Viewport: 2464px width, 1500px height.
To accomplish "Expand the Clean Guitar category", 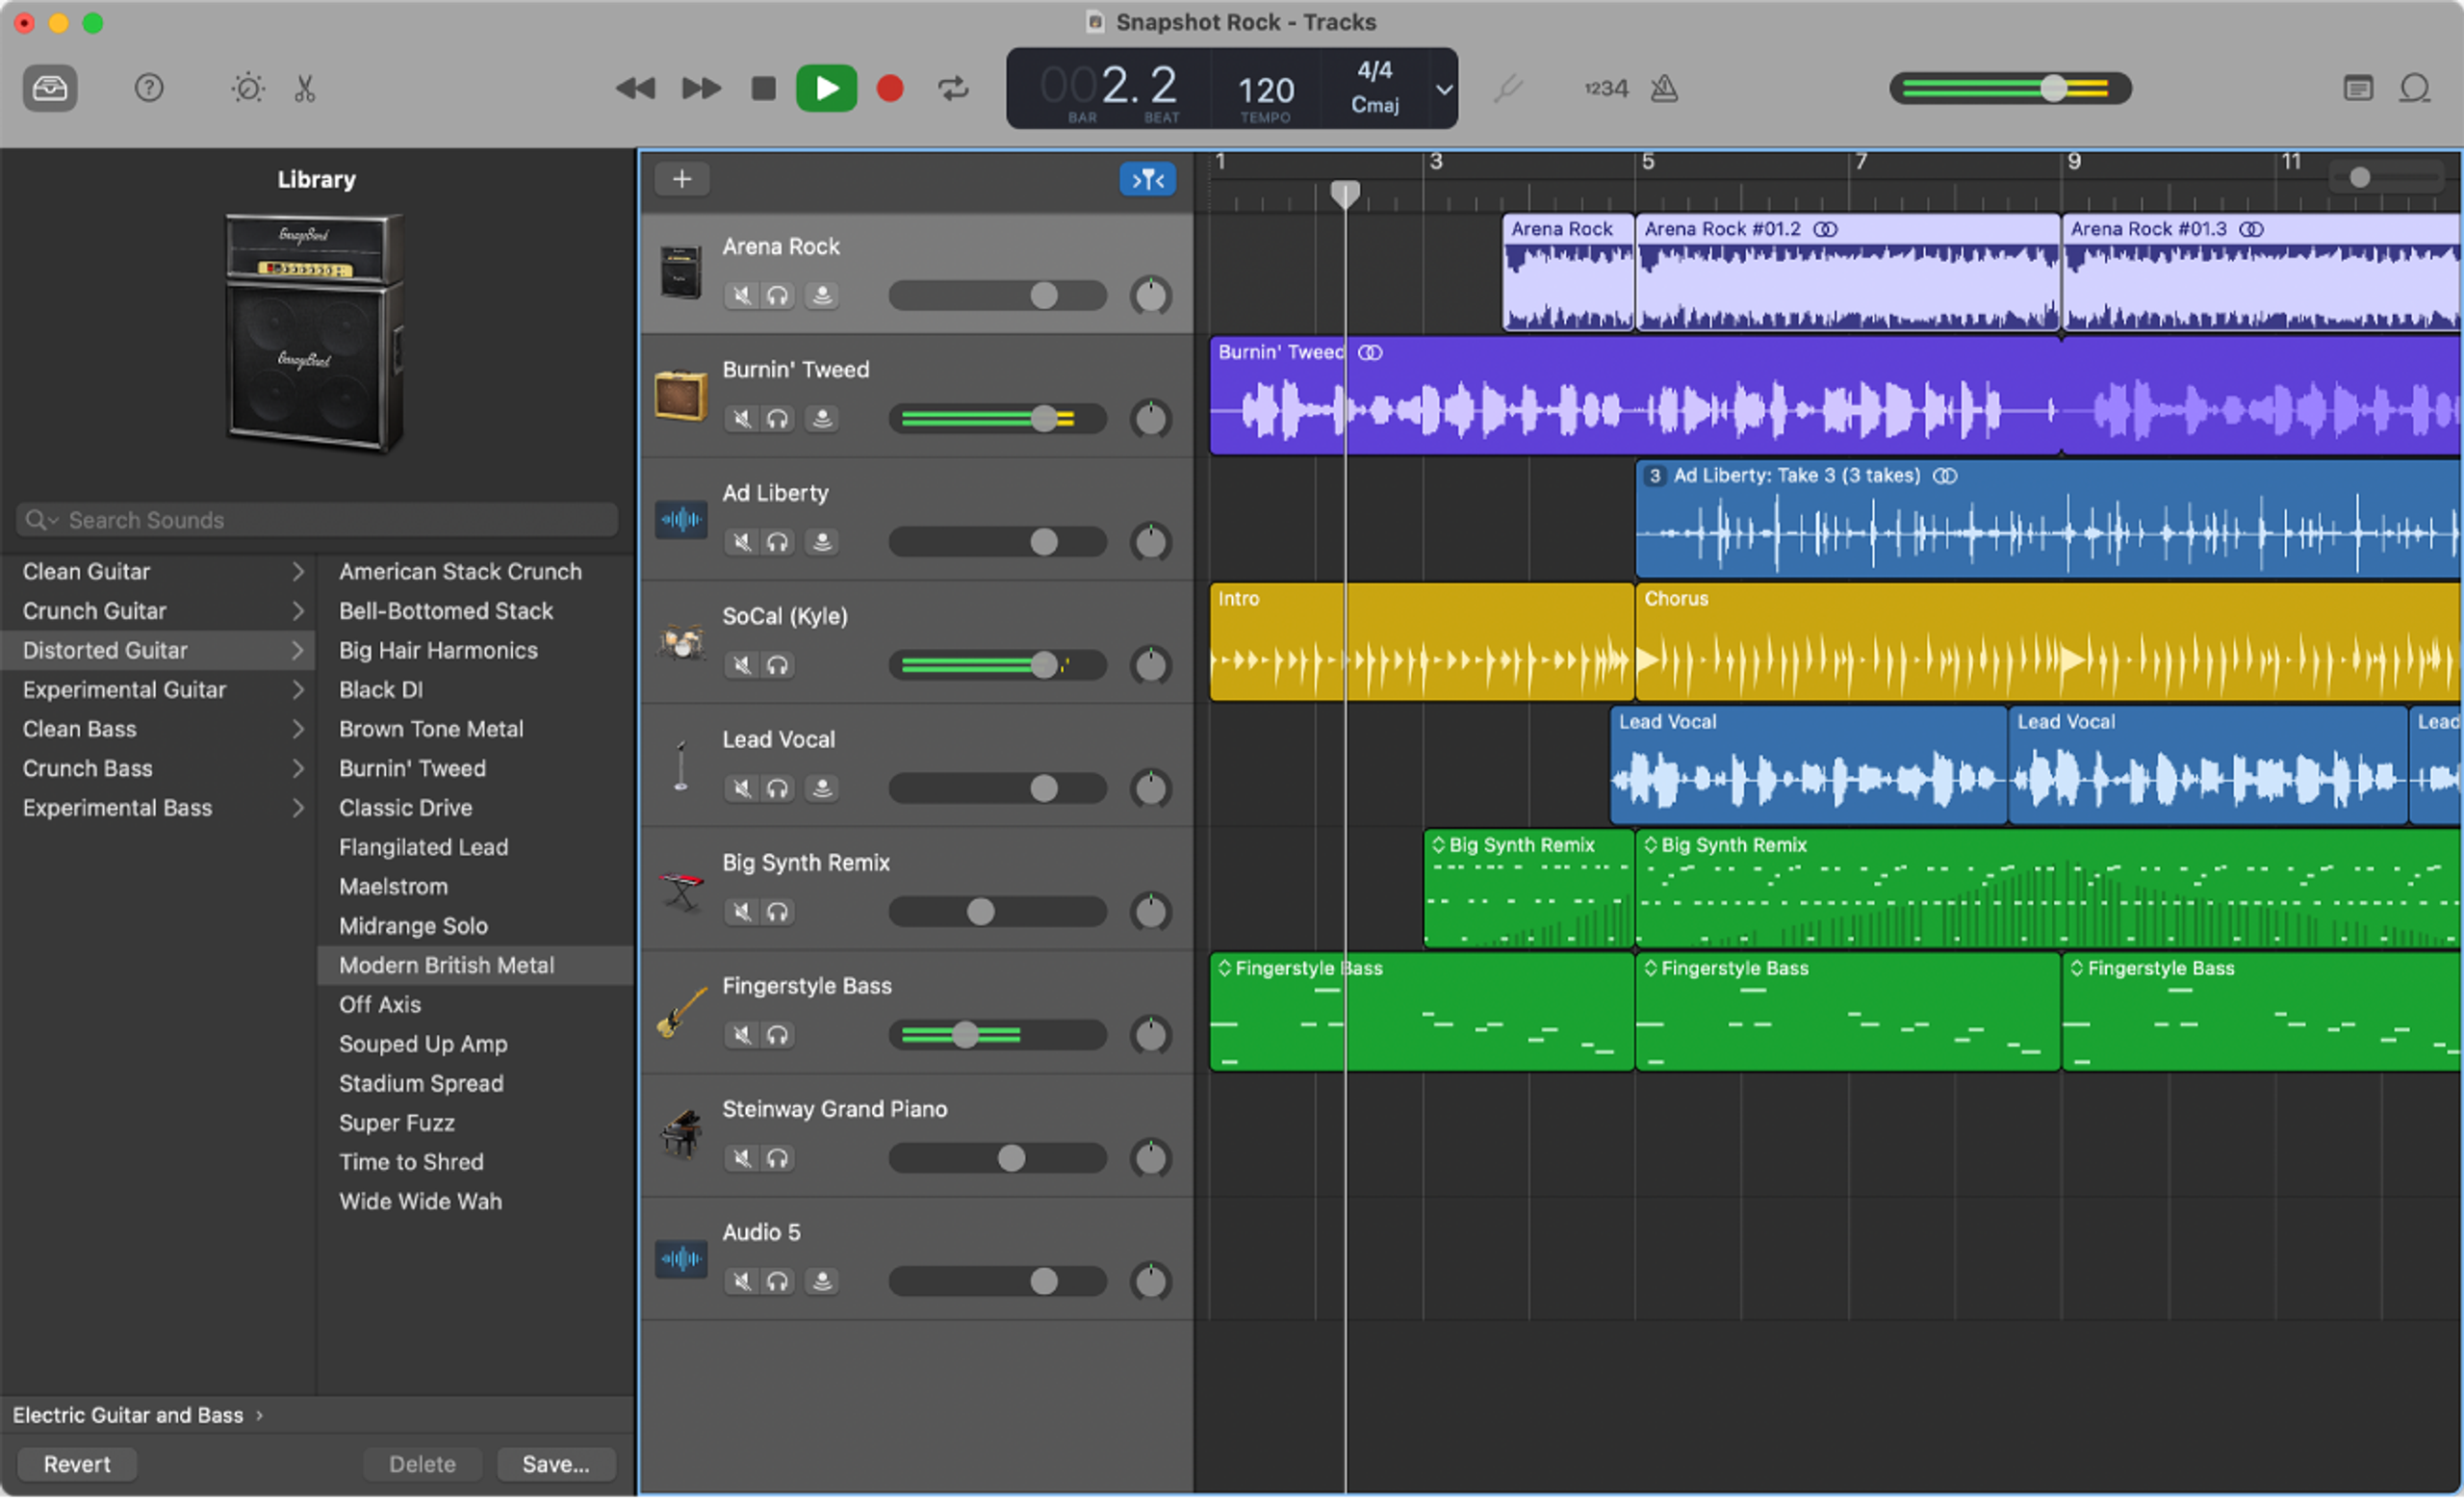I will click(86, 571).
